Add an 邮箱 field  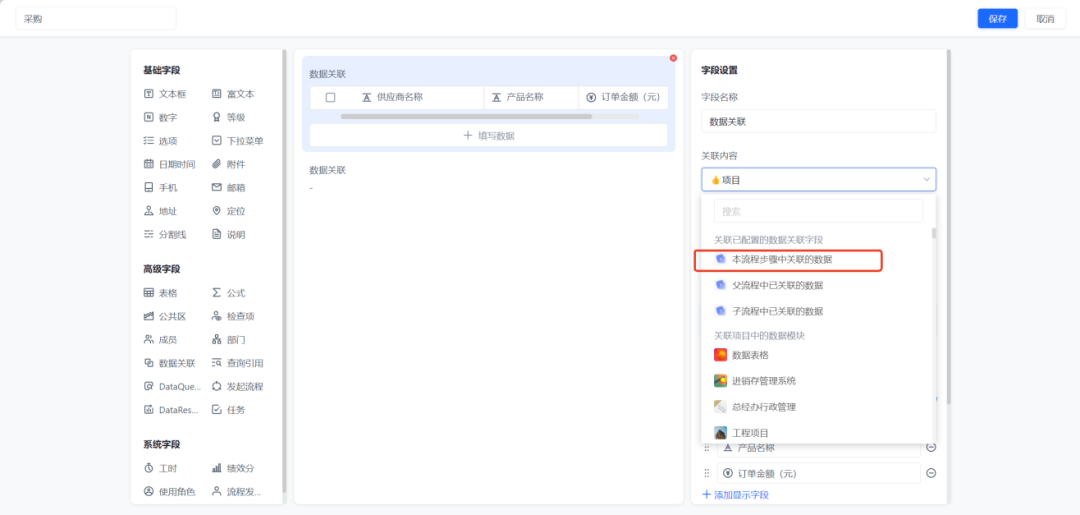click(229, 187)
